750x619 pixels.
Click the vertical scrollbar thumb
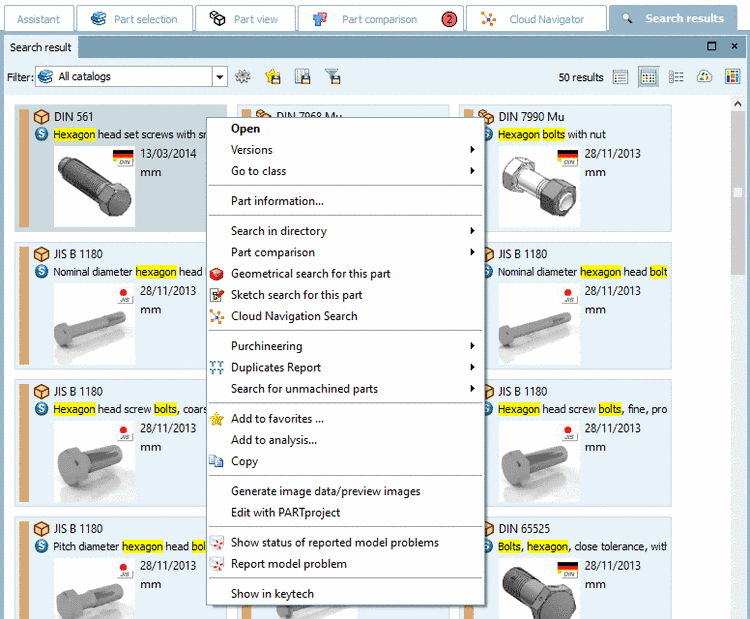pos(738,191)
